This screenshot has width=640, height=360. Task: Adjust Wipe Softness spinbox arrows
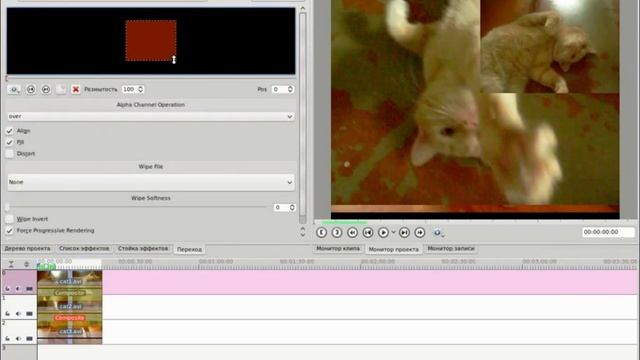[292, 208]
